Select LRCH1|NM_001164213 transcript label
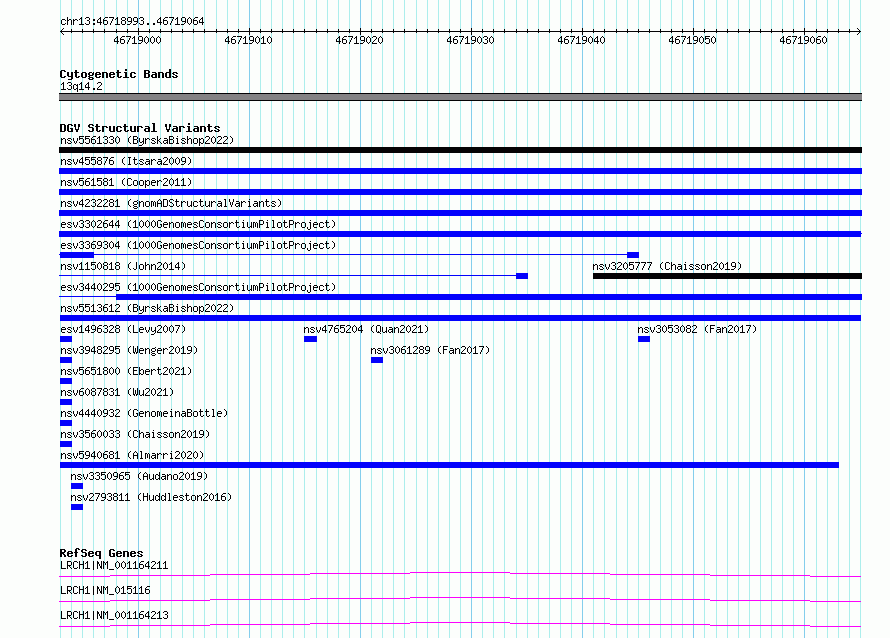 (114, 615)
